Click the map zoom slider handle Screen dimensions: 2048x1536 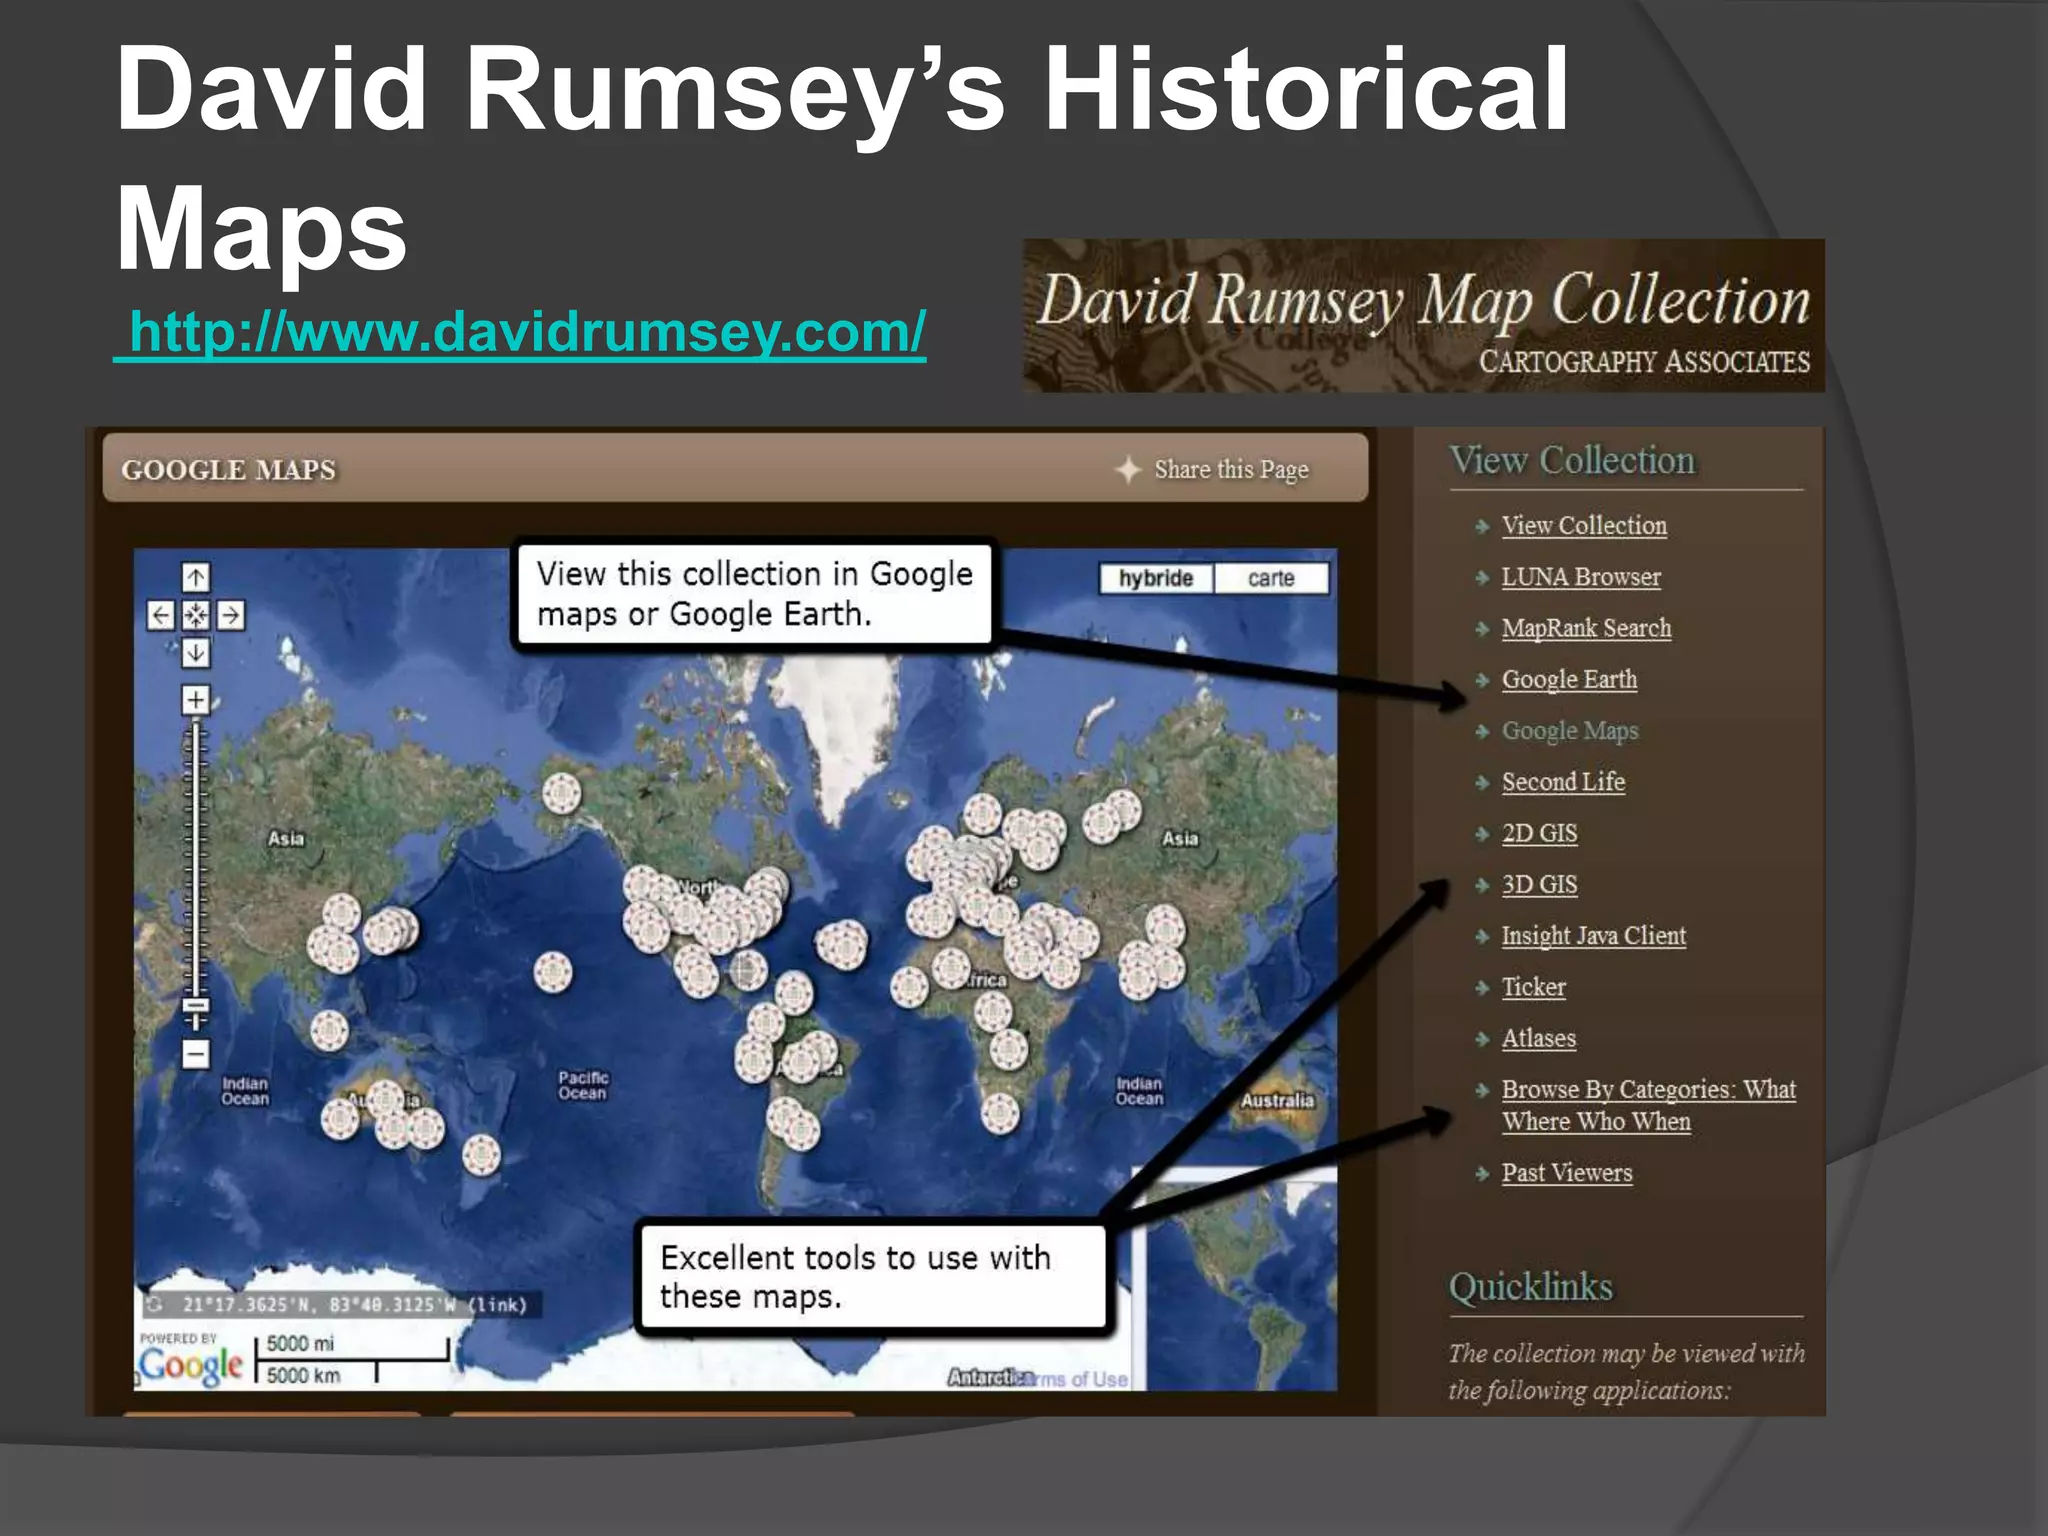196,1006
